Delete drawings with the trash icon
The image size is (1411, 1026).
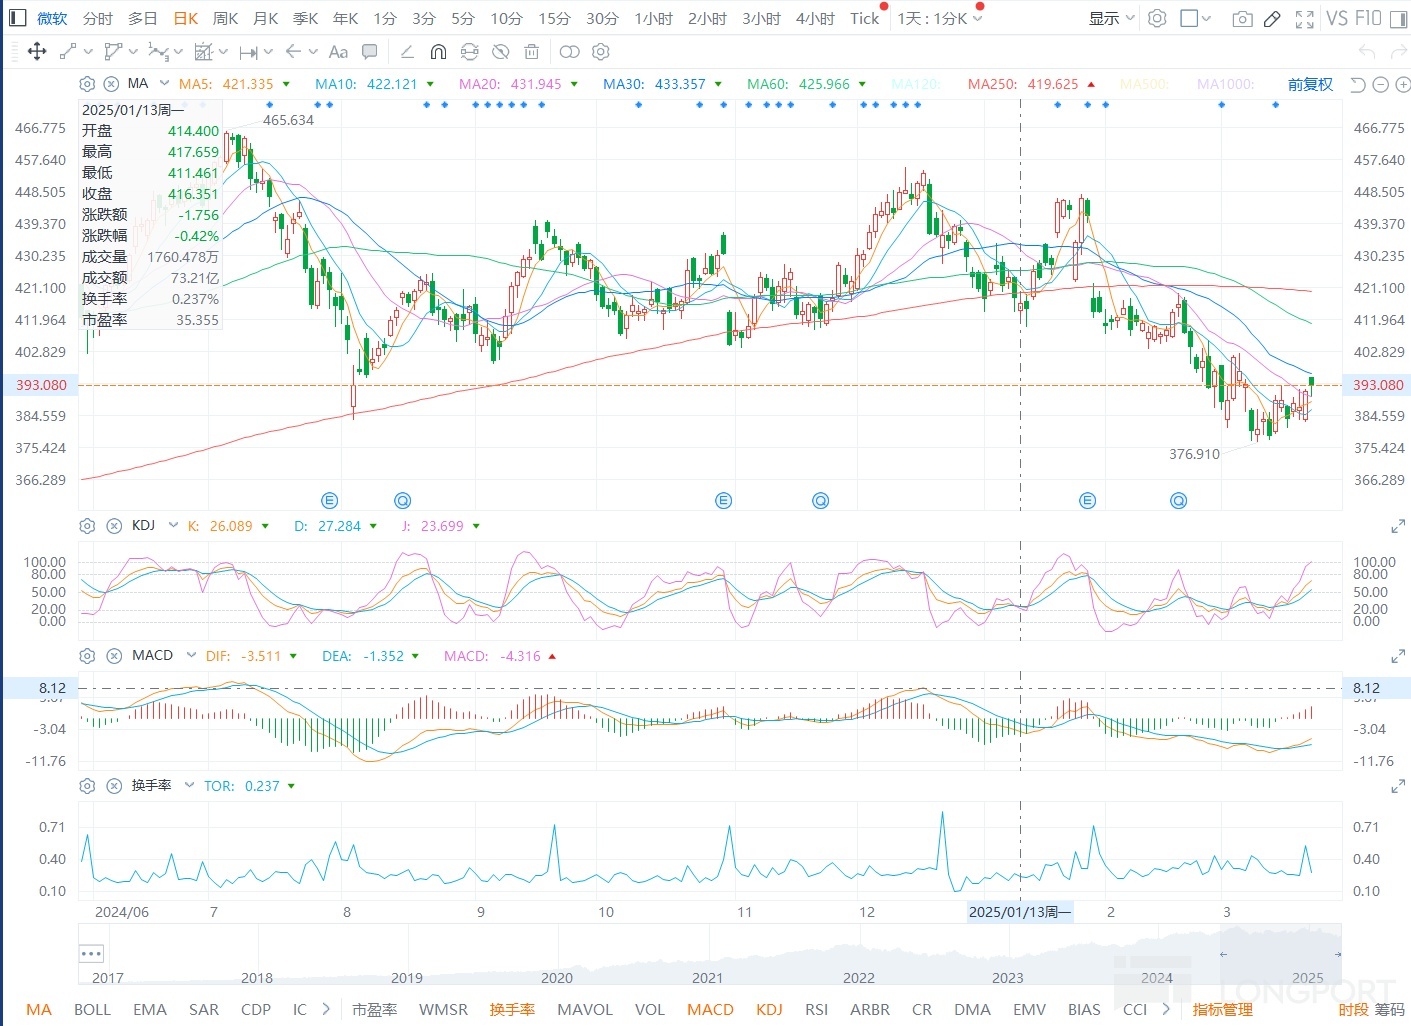(x=532, y=52)
